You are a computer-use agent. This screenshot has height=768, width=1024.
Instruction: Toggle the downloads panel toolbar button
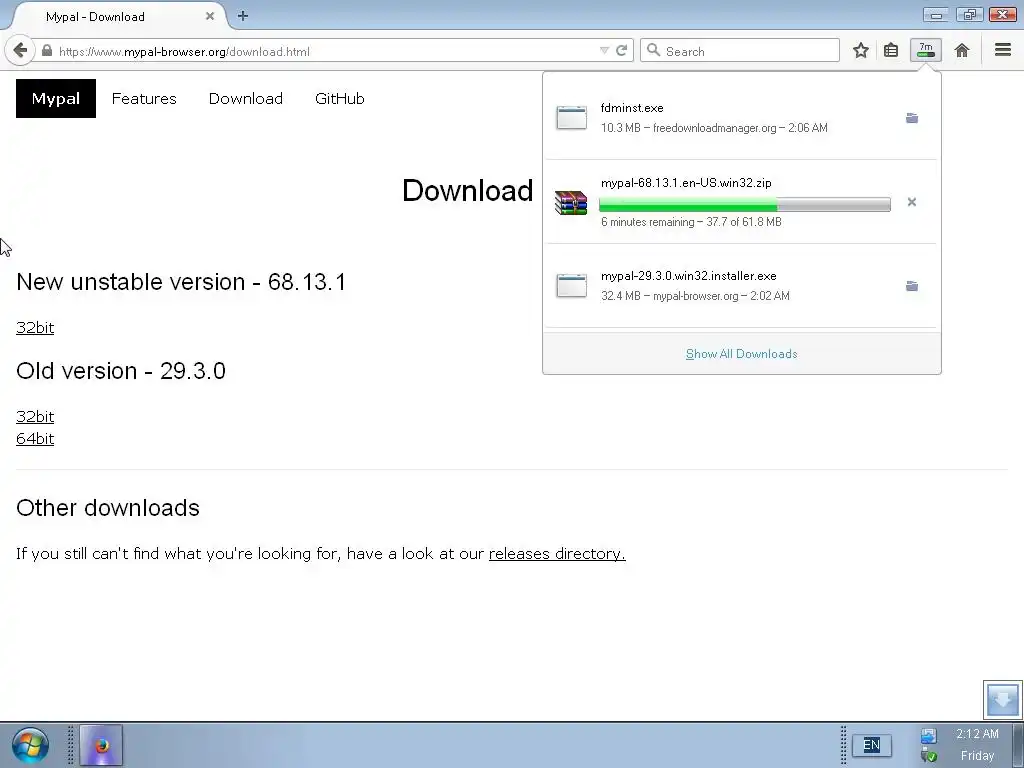pos(925,50)
